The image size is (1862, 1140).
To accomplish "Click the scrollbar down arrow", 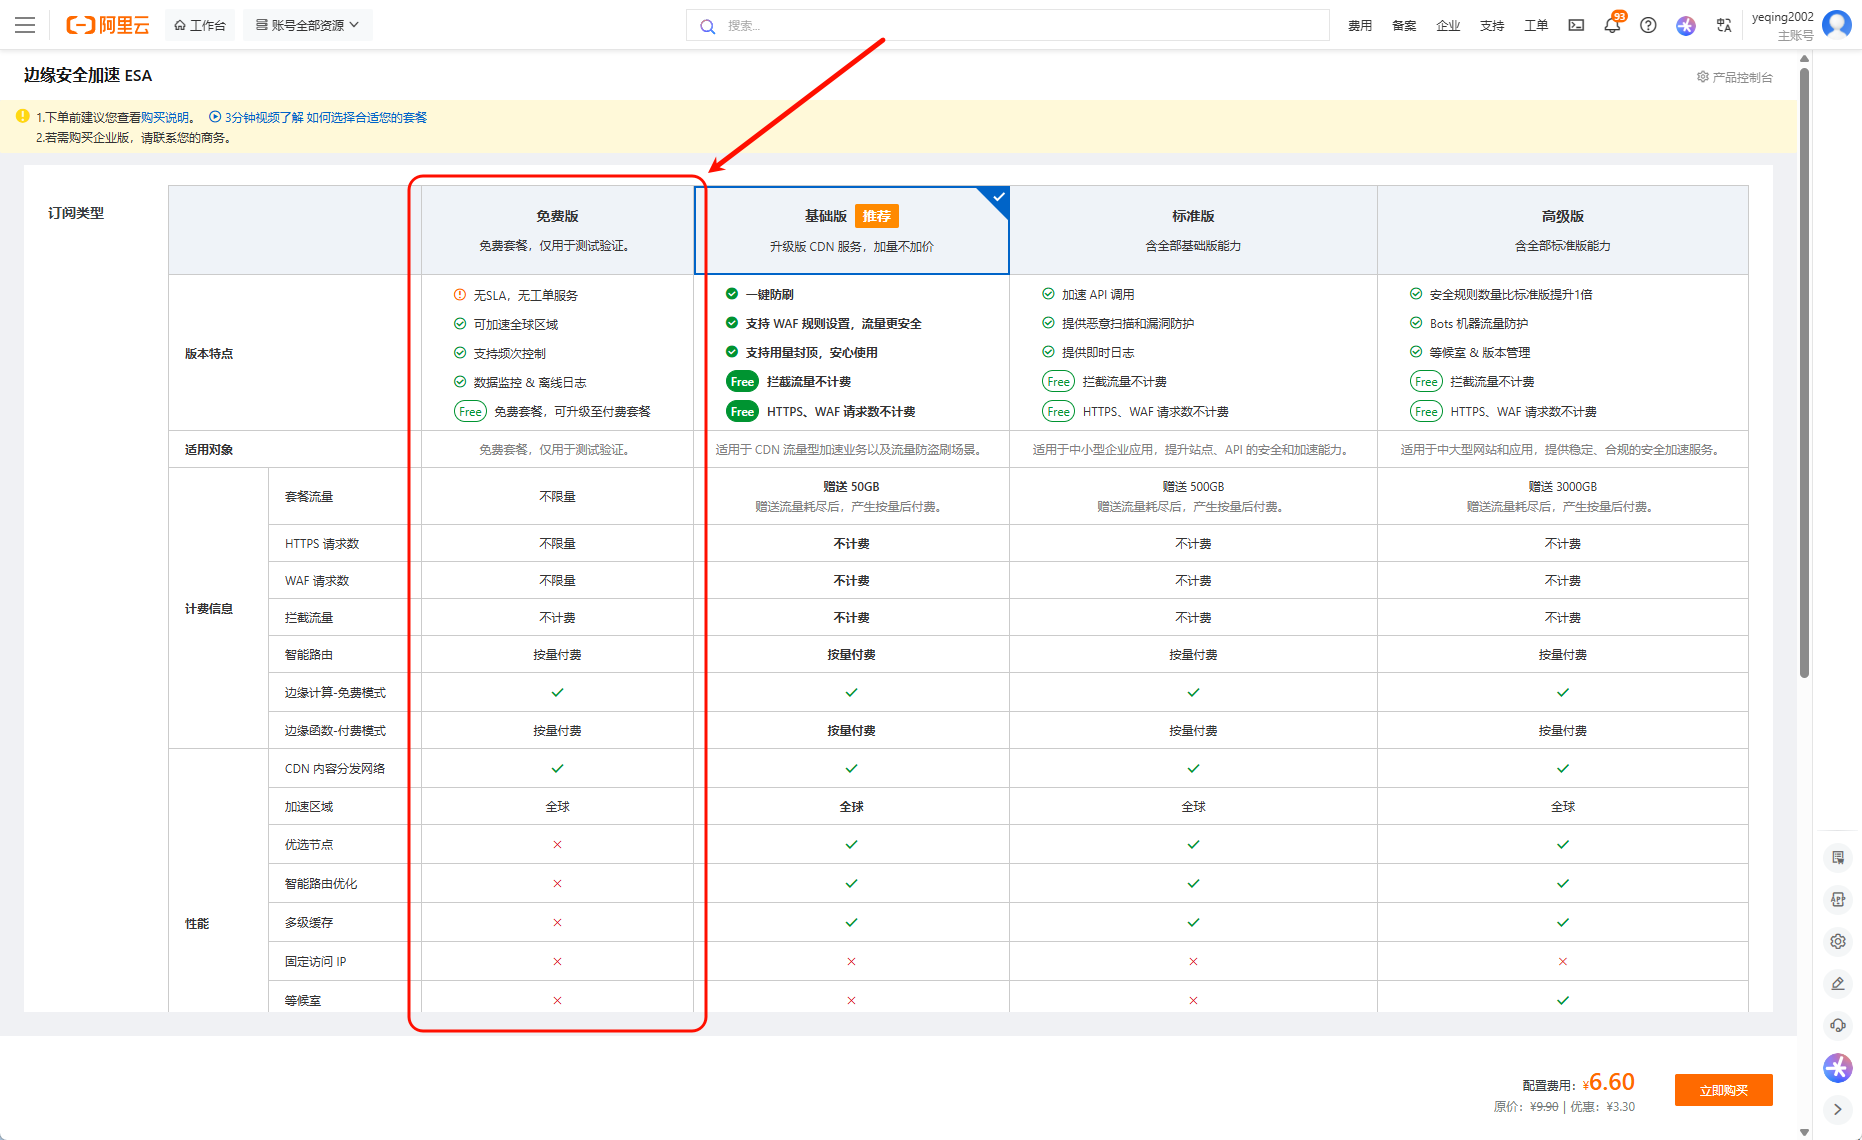I will tap(1805, 1132).
